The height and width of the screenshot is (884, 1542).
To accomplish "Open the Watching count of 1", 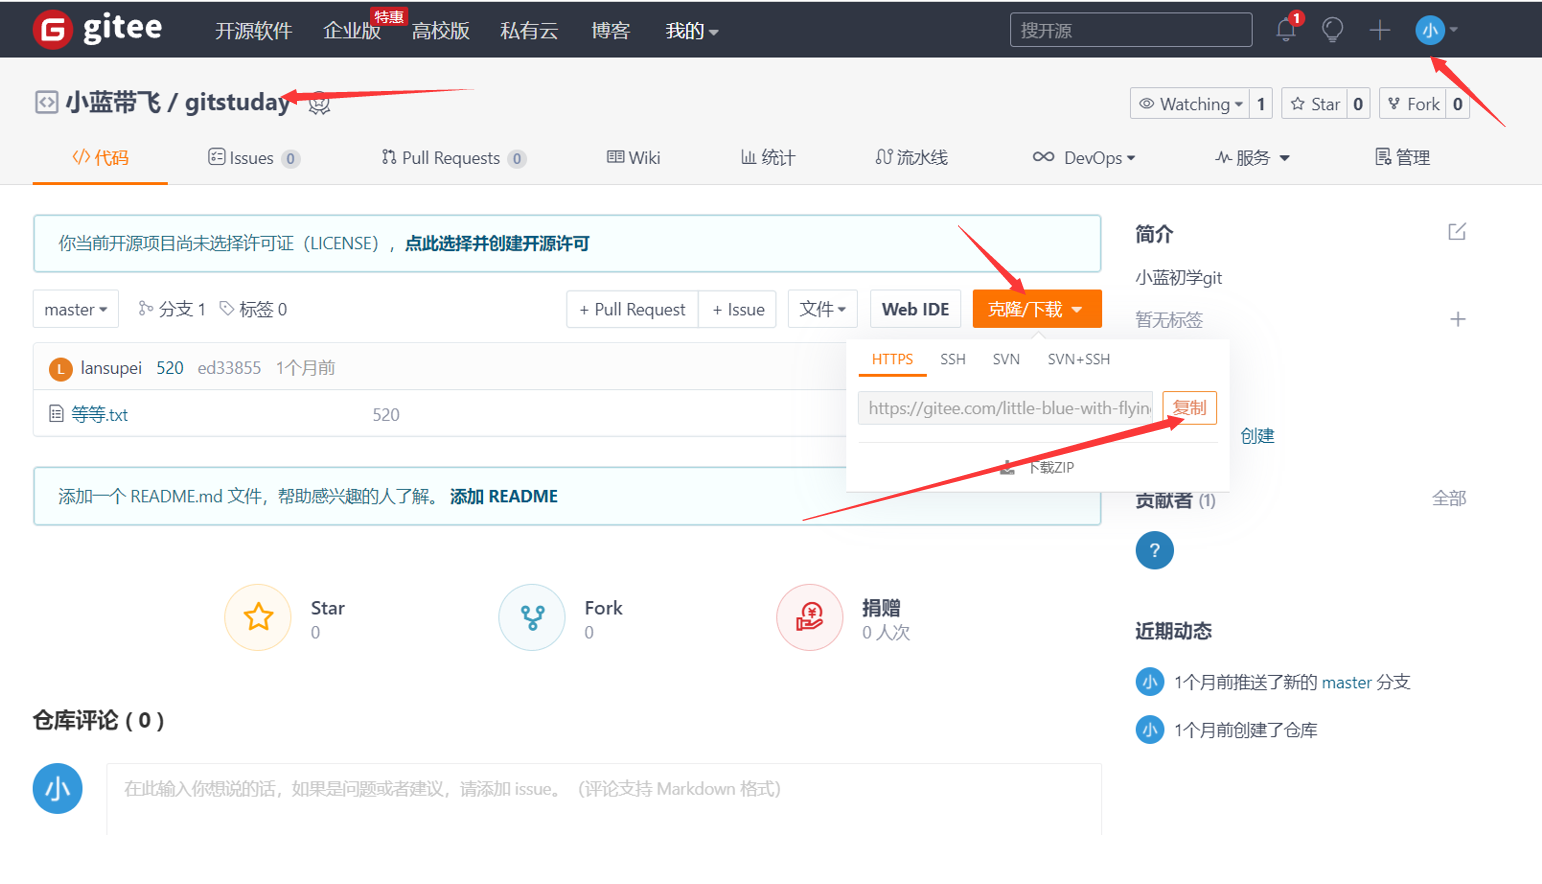I will [x=1261, y=104].
